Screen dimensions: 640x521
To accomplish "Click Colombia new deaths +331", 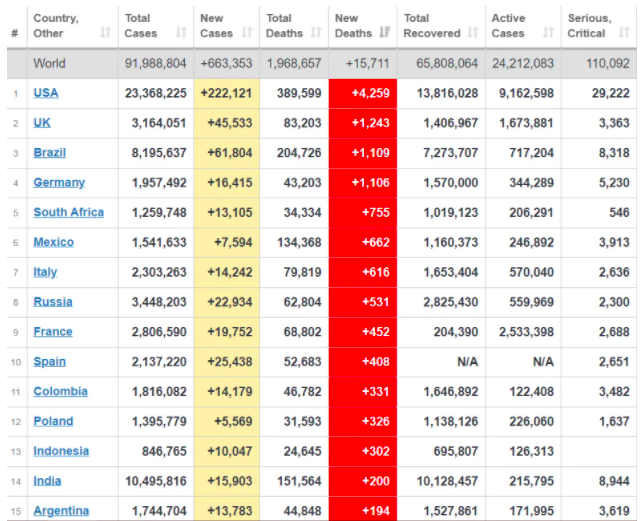I will [376, 392].
